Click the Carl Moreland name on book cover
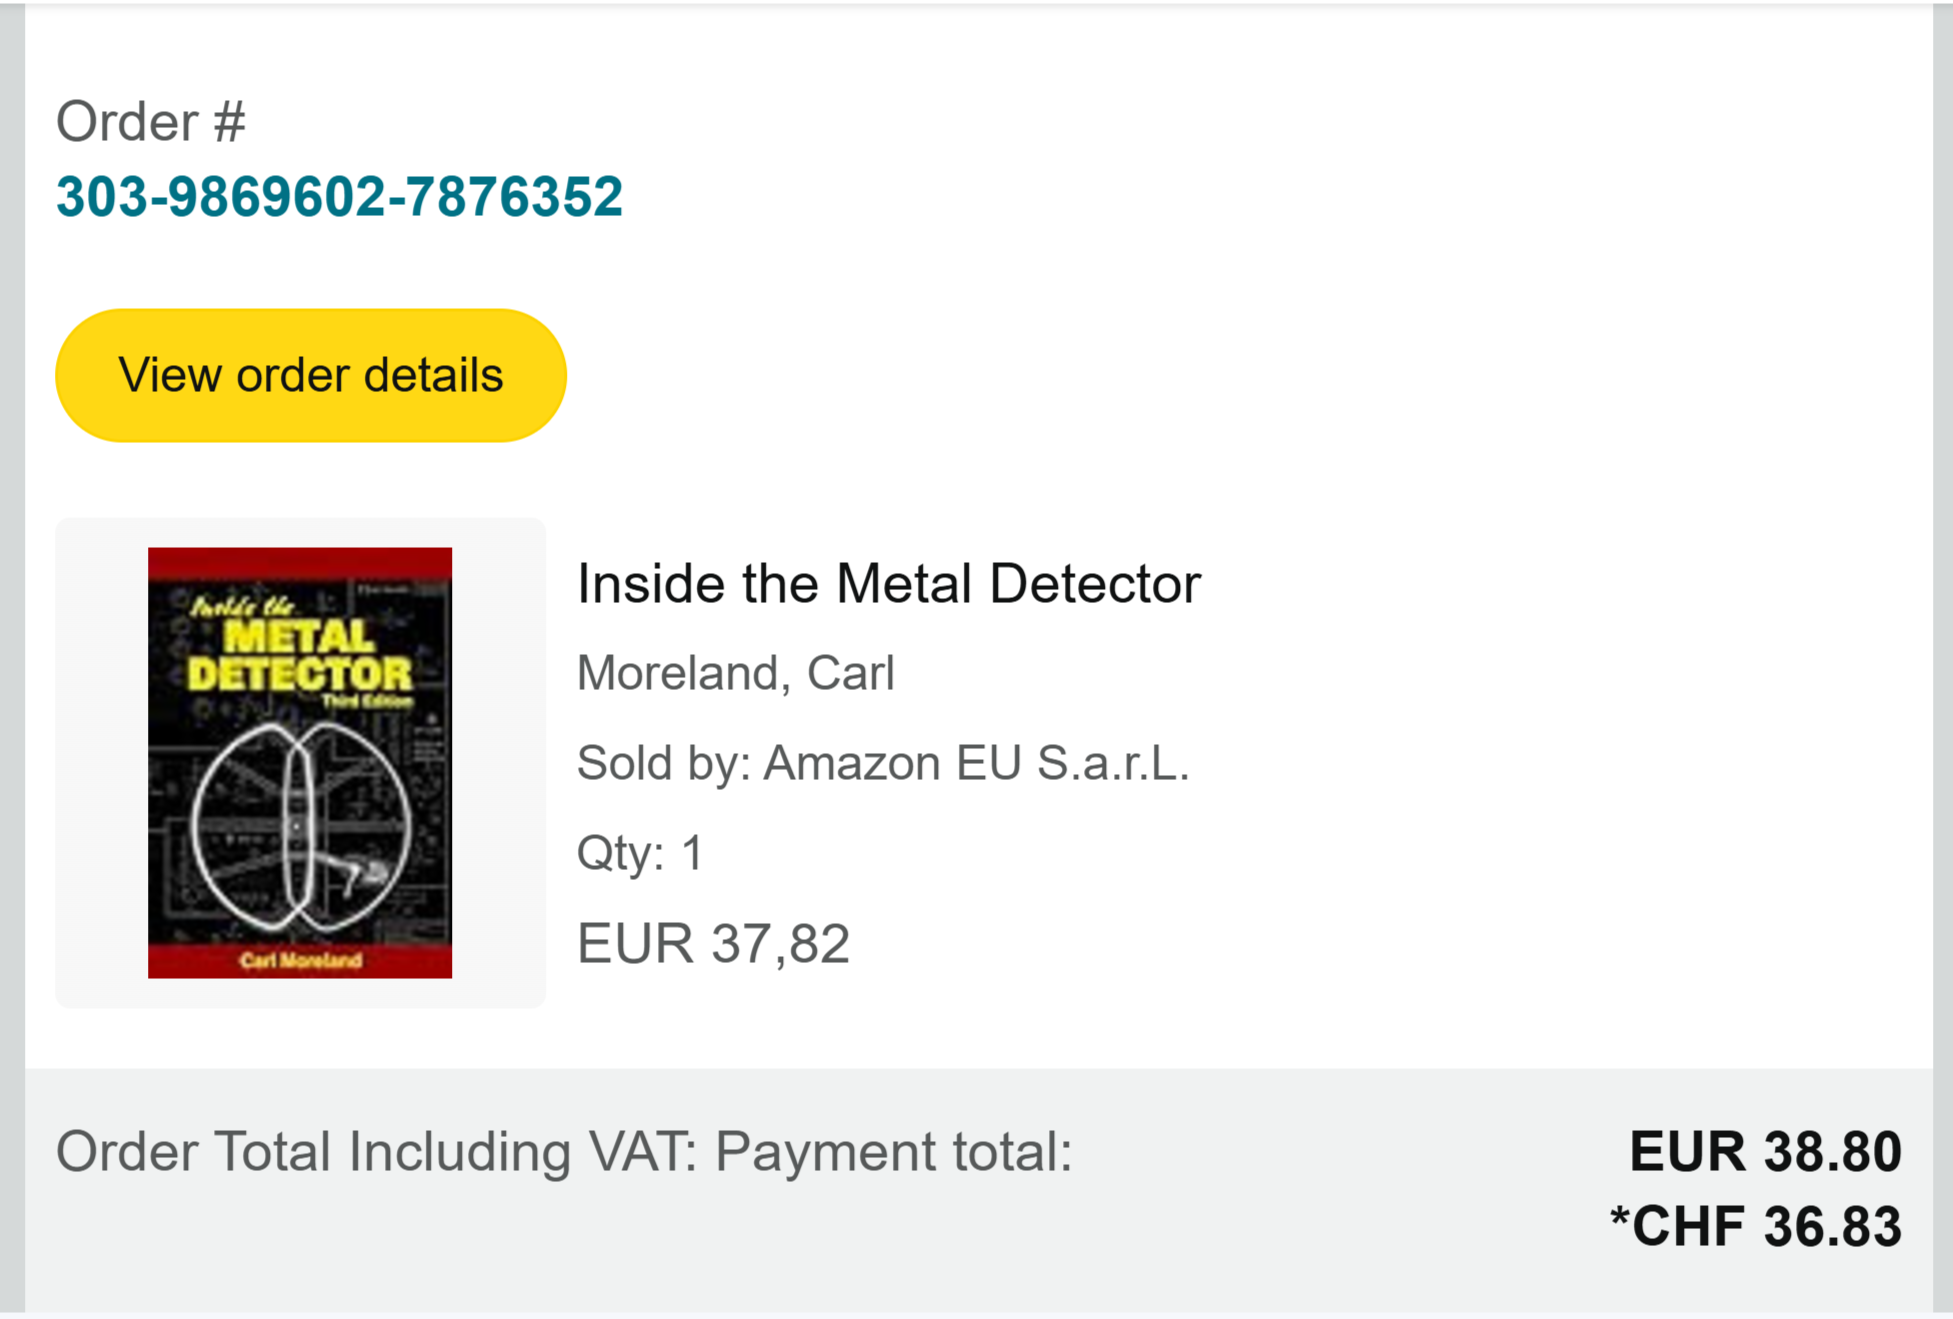The image size is (1953, 1319). pos(300,961)
